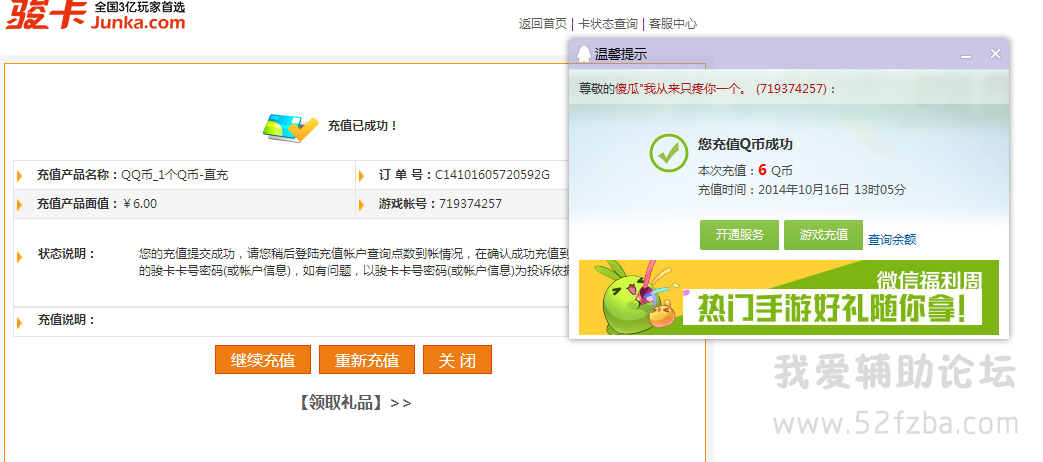Open 返回首页 link
Viewport: 1043px width, 462px height.
543,24
